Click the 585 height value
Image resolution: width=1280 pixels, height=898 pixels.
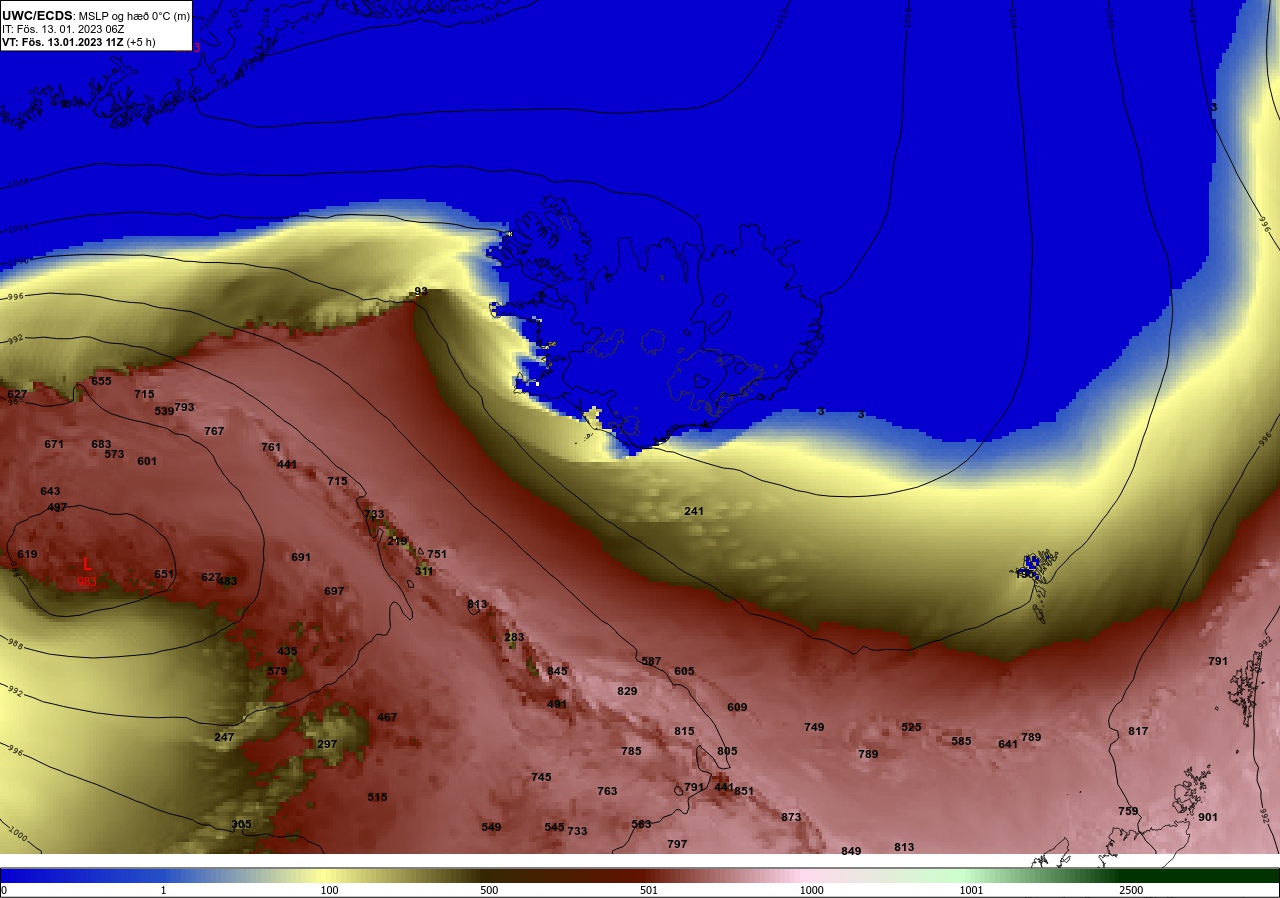(961, 741)
